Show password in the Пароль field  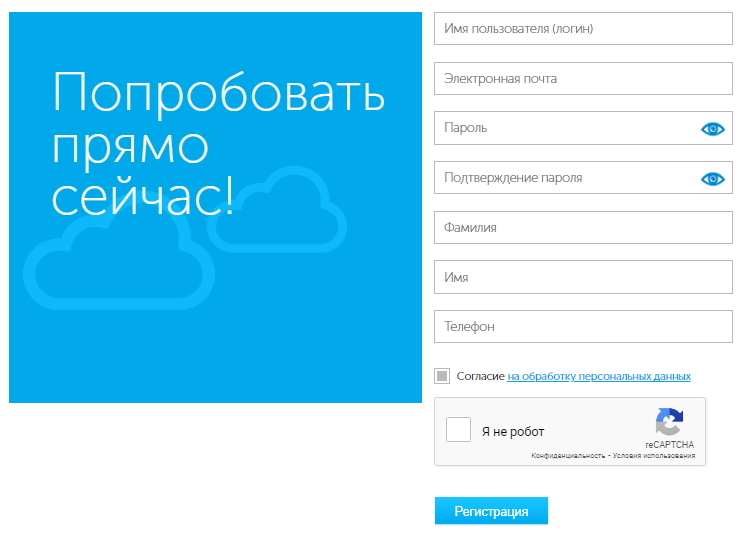(712, 129)
